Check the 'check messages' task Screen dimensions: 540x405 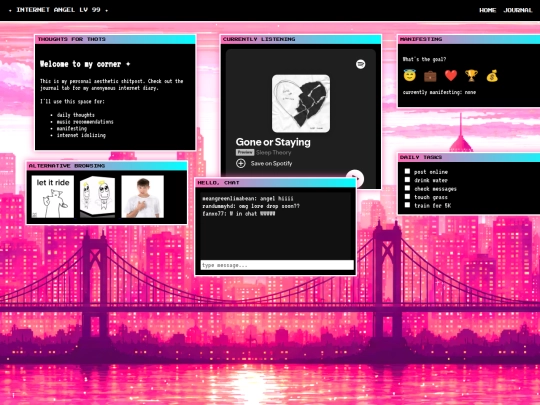click(407, 188)
